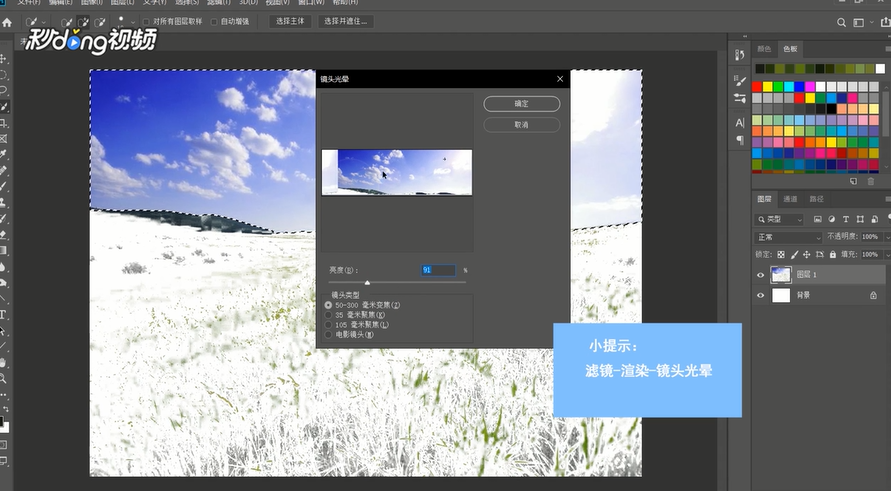Image resolution: width=891 pixels, height=491 pixels.
Task: Switch to 路径 tab
Action: point(817,199)
